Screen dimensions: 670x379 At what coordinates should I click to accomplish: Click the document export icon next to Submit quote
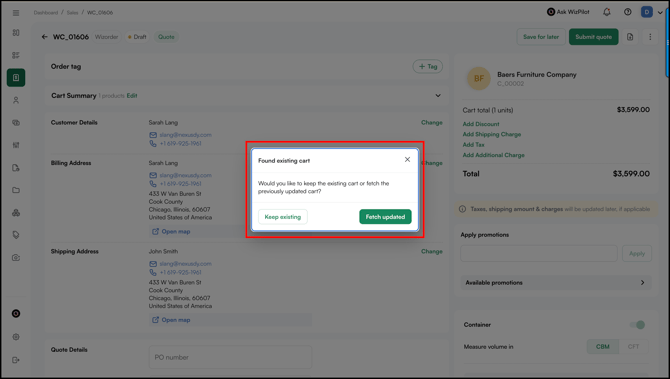(630, 37)
